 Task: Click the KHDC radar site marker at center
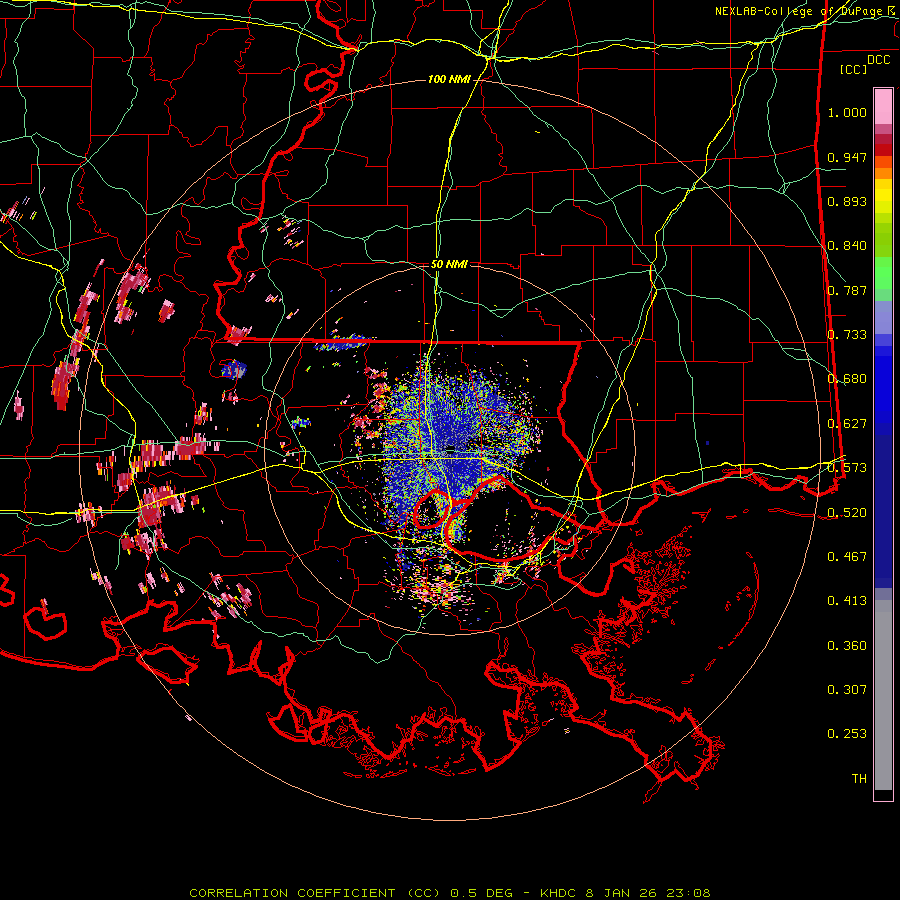(x=451, y=448)
